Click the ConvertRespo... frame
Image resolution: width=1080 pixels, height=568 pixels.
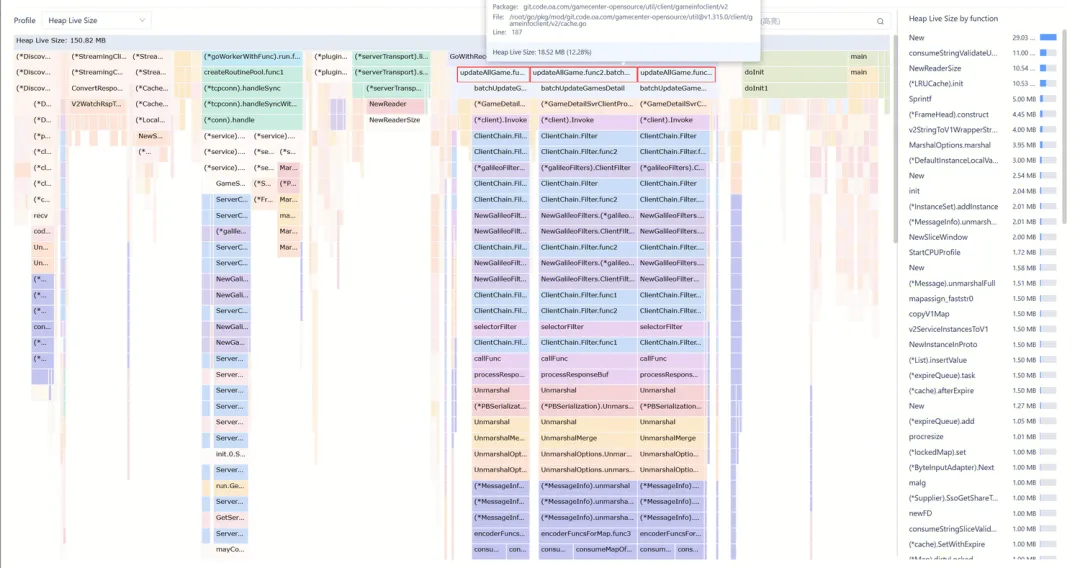(x=97, y=88)
